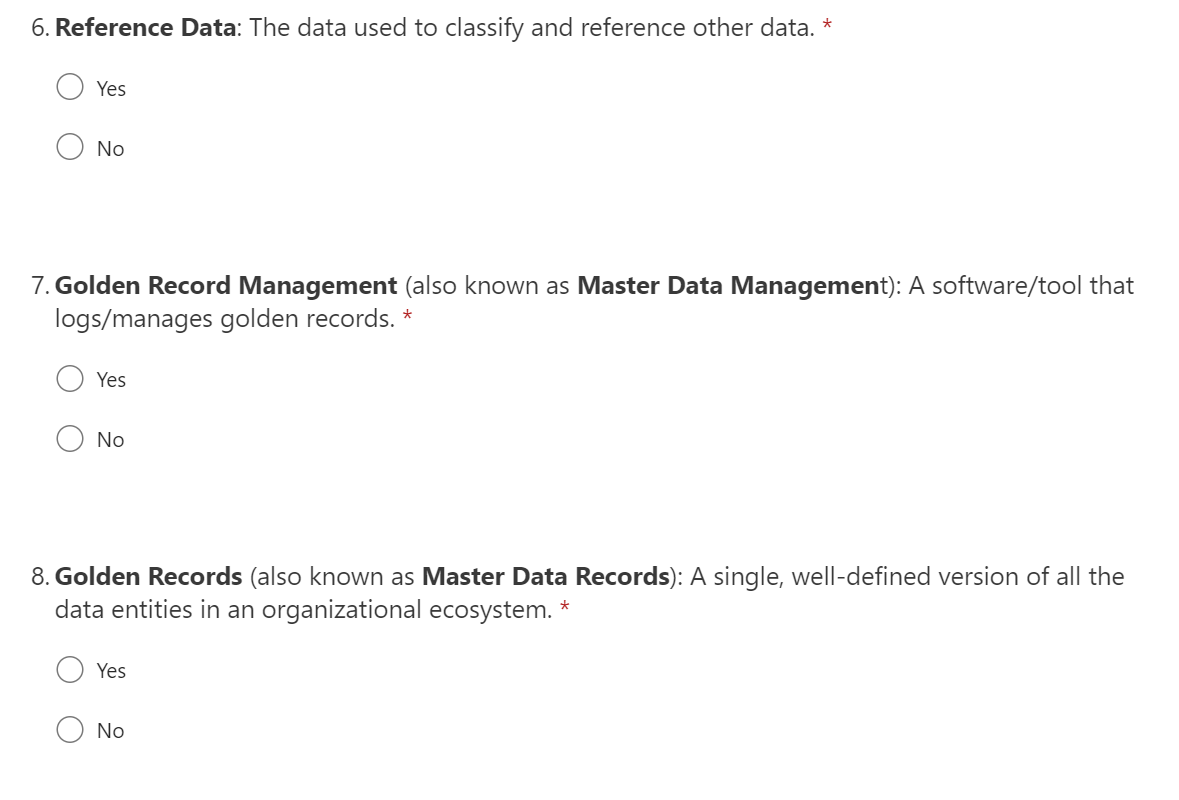The image size is (1179, 800).
Task: Mark Yes radio for Golden Records question
Action: coord(70,670)
